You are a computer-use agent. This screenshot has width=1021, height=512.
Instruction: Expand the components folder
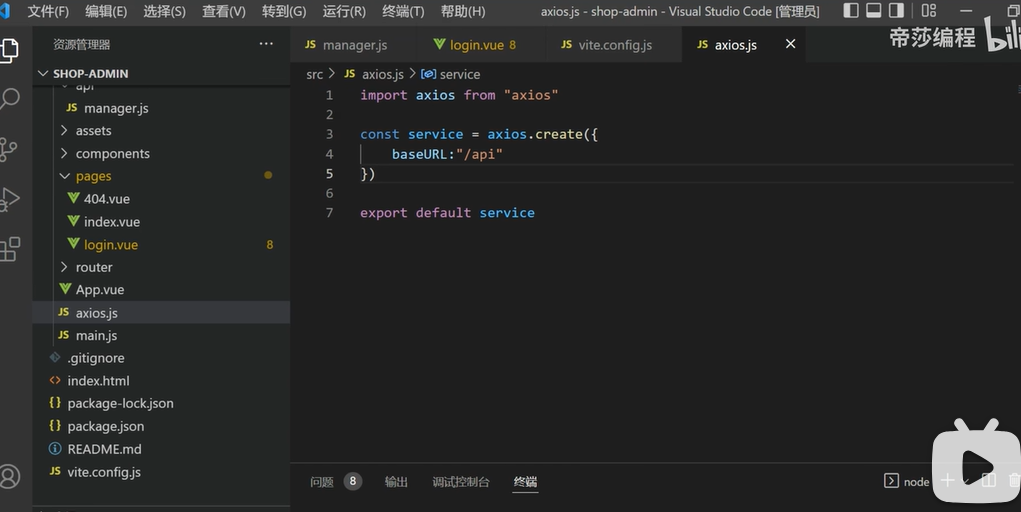pyautogui.click(x=112, y=154)
